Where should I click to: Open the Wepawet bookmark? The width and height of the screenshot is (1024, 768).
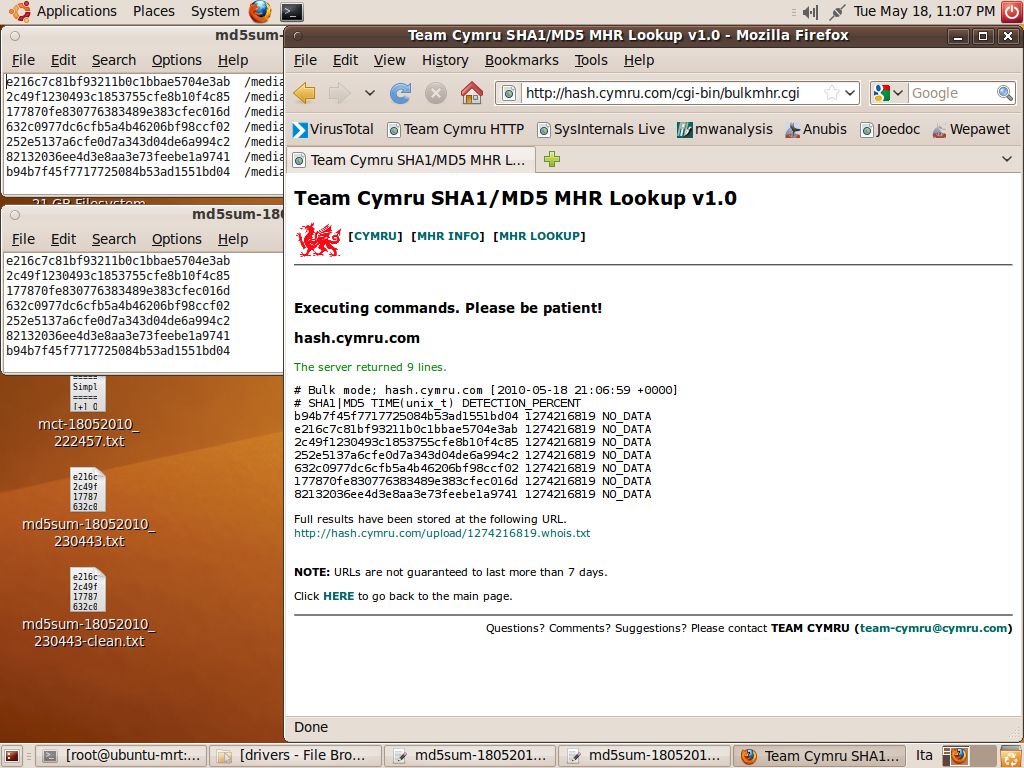click(x=971, y=129)
